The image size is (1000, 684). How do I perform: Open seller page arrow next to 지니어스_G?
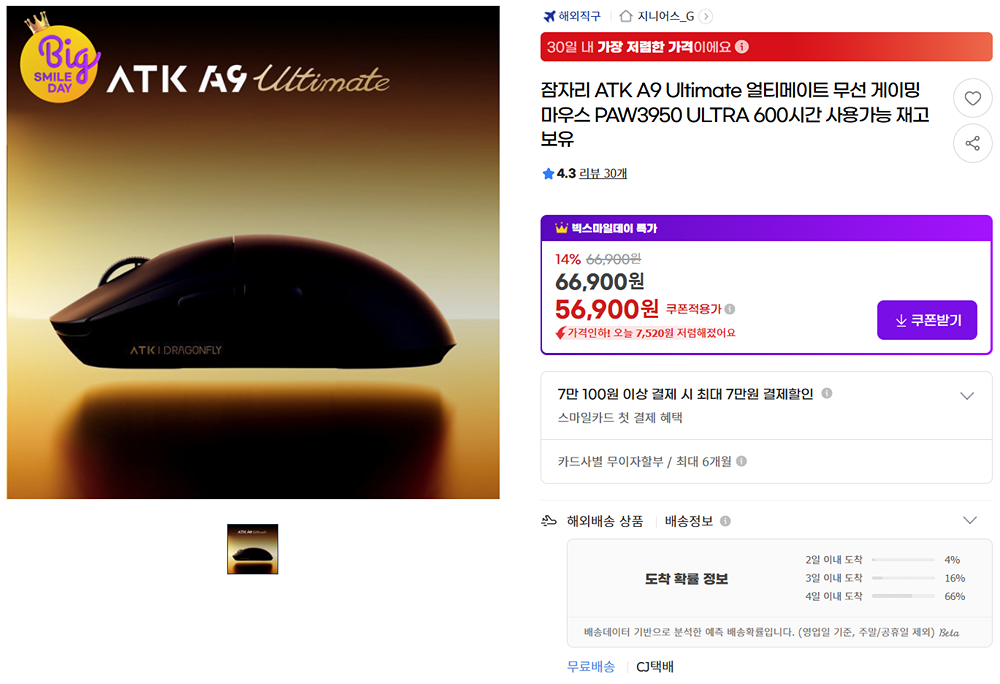click(705, 17)
